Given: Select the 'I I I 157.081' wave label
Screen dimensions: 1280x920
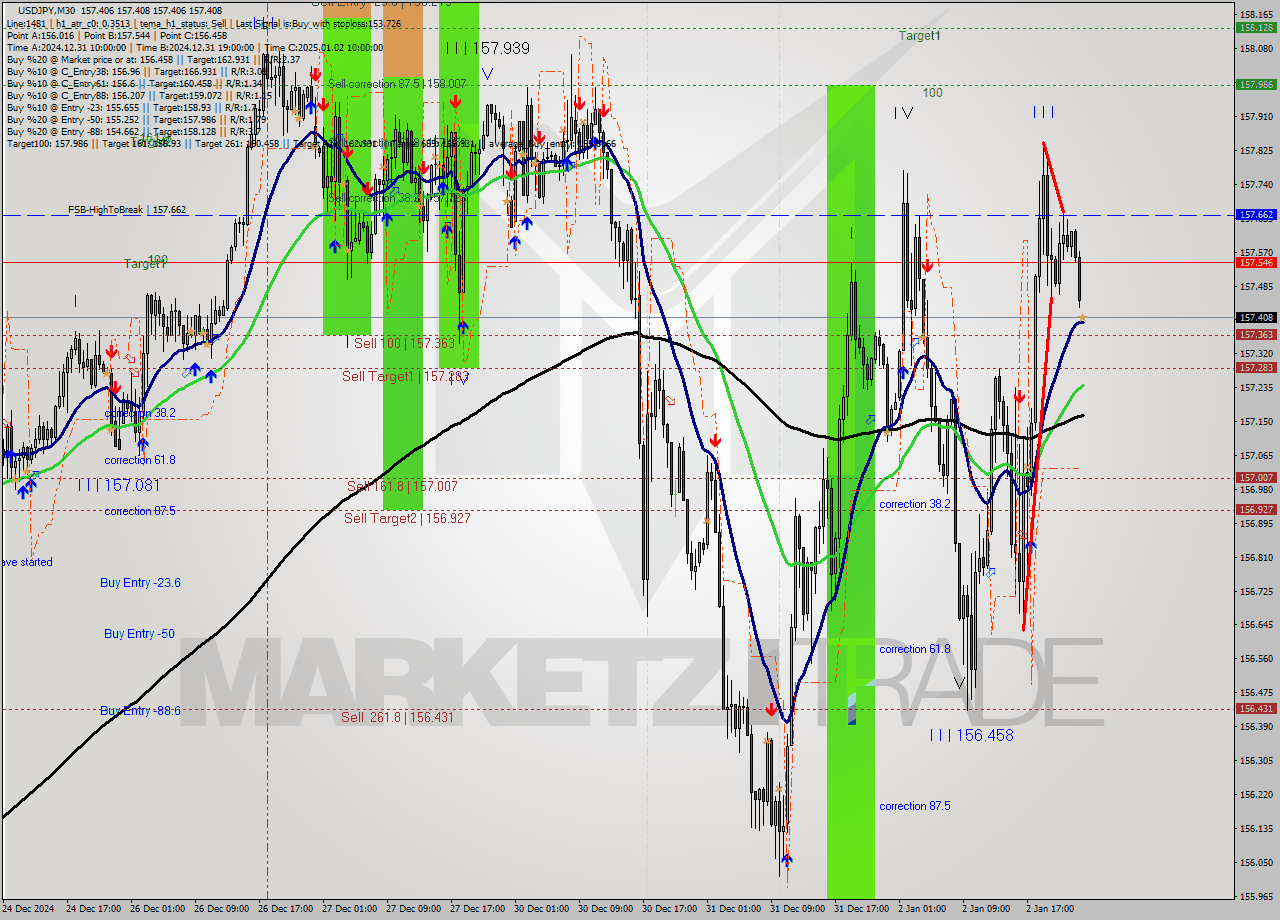Looking at the screenshot, I should 118,485.
